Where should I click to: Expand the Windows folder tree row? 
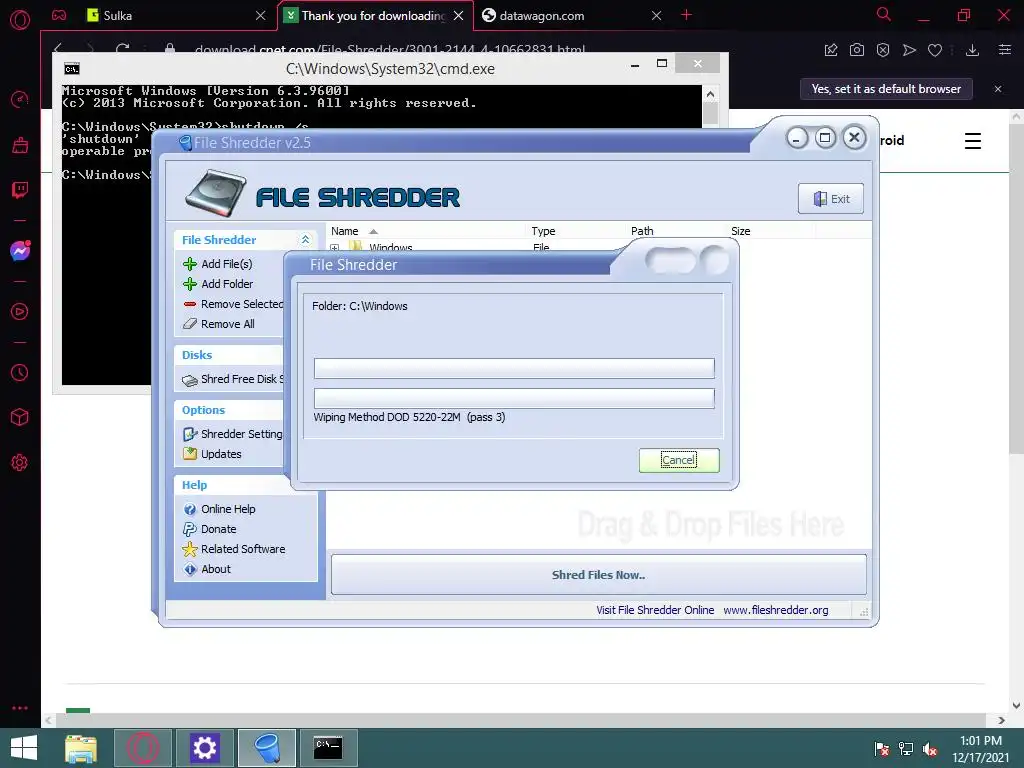pyautogui.click(x=334, y=248)
